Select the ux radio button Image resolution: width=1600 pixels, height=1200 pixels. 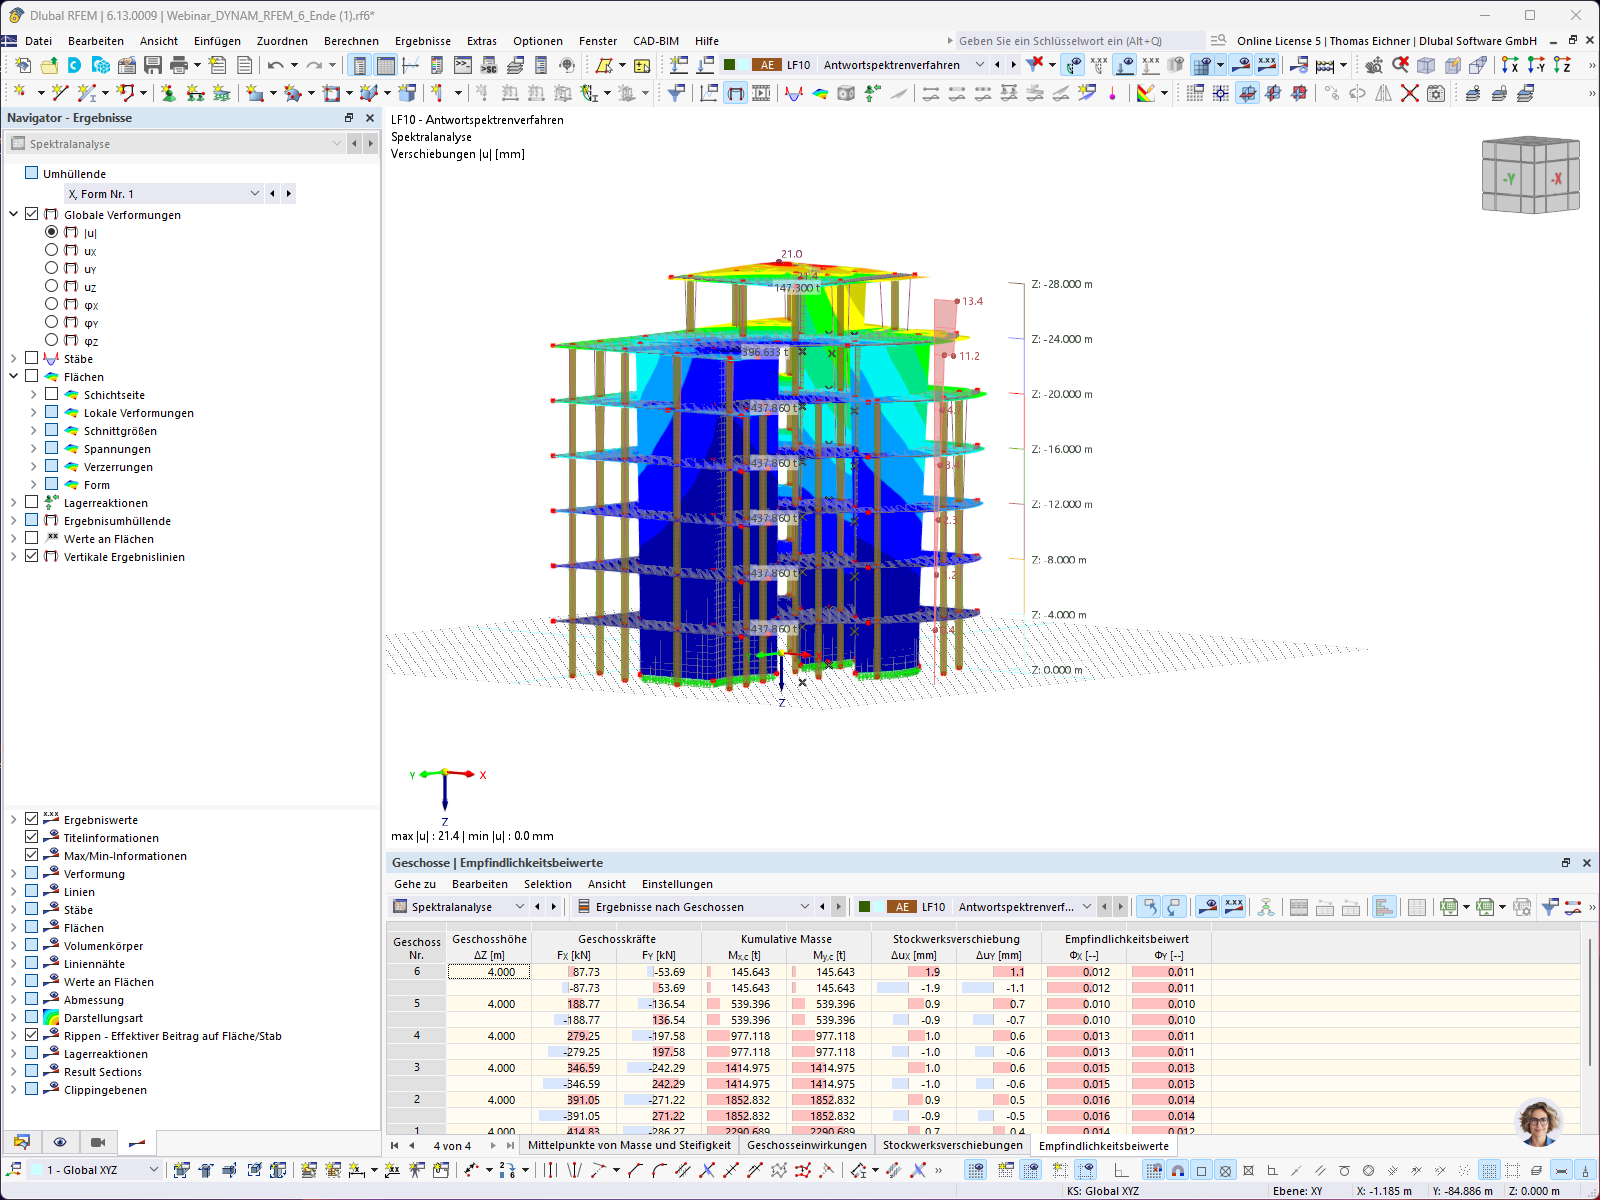(x=51, y=250)
